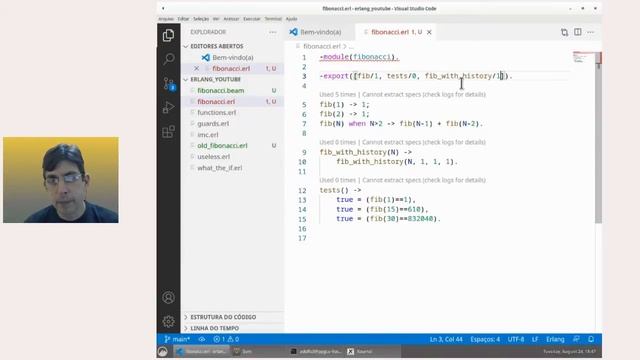Click fibonacci.erl in the breadcrumb path
Viewport: 640px width, 360px height.
click(x=322, y=47)
